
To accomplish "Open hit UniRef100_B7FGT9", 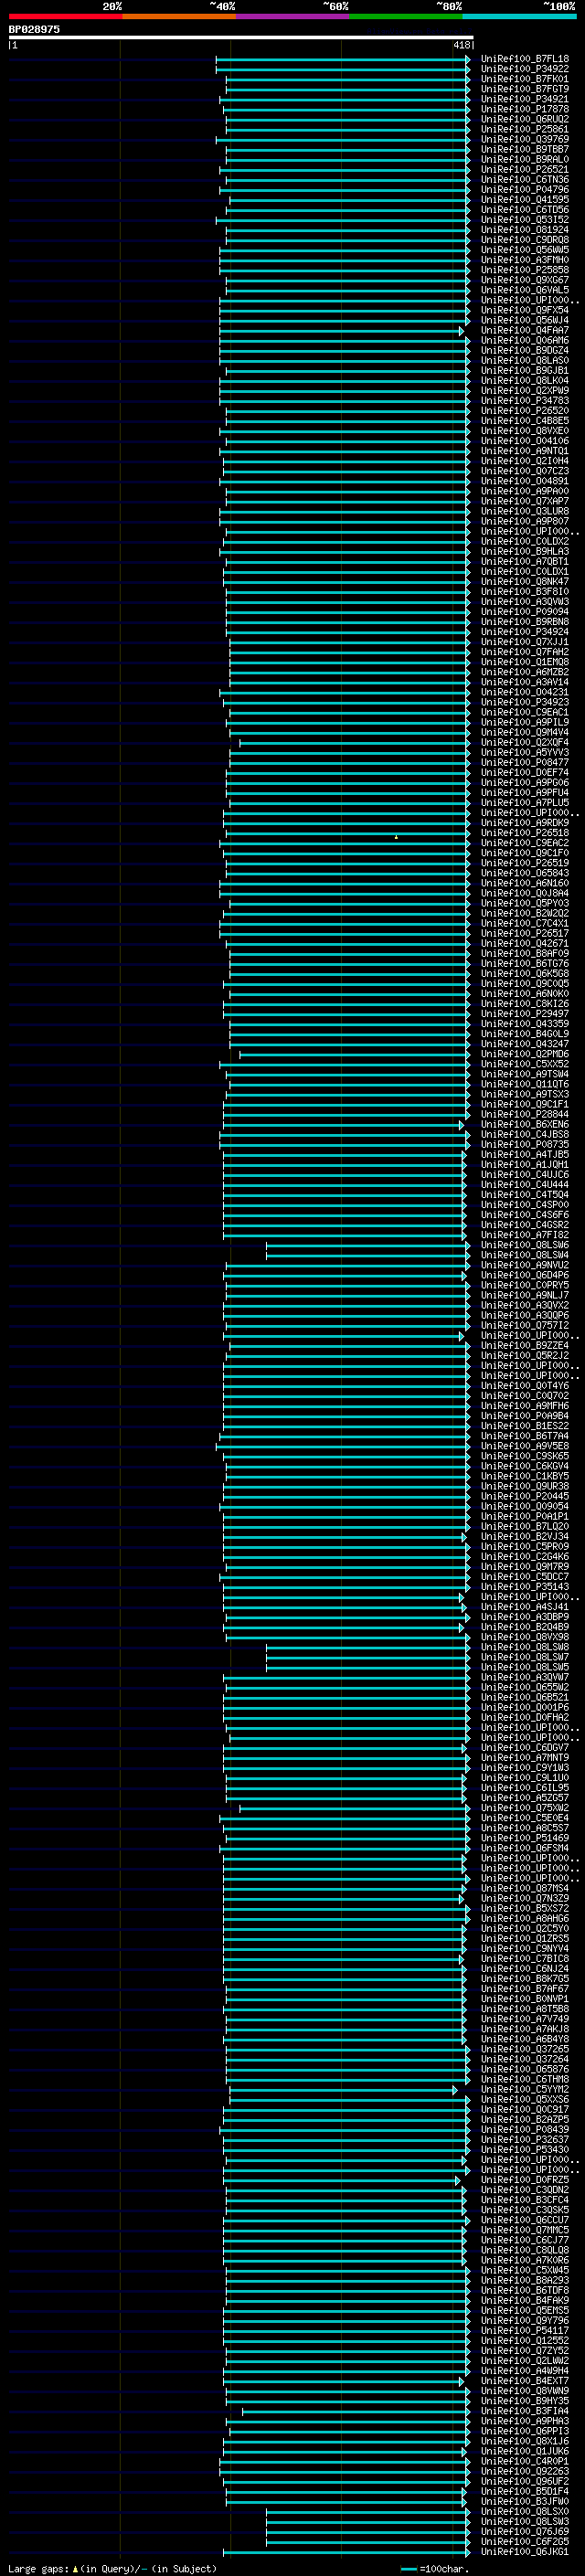I will pos(525,89).
